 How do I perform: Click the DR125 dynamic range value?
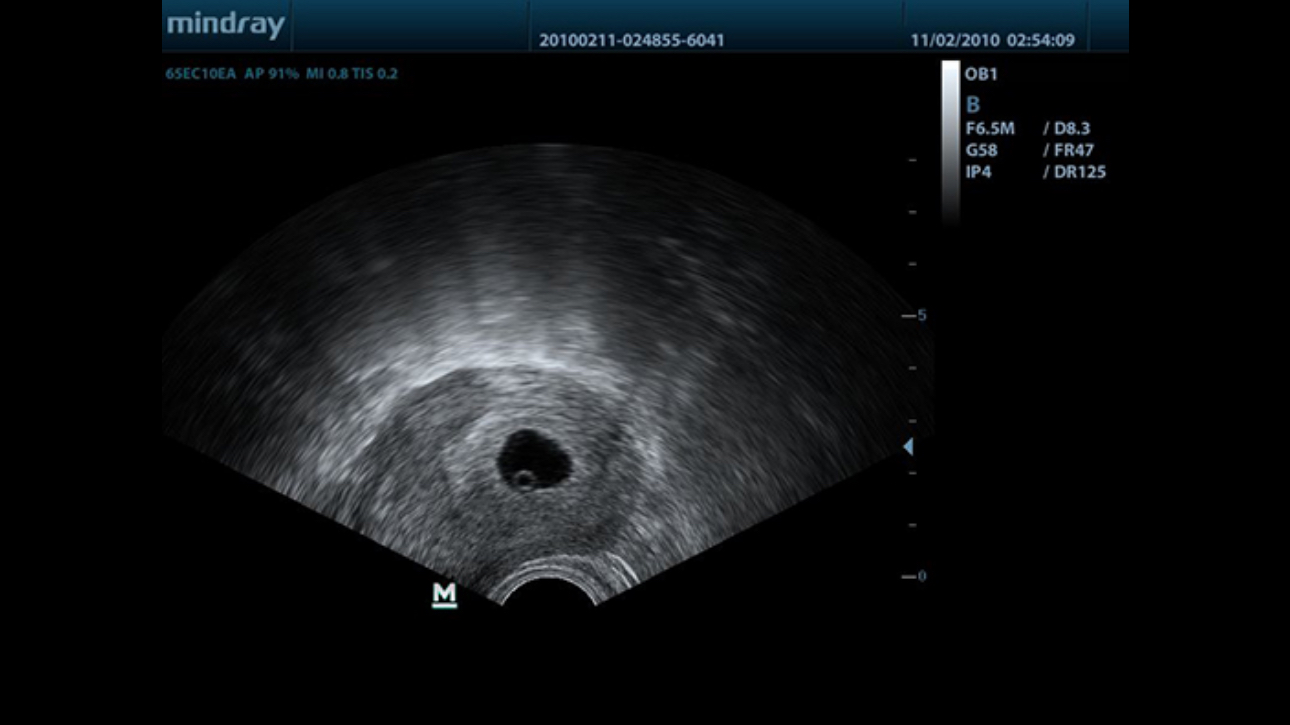[1079, 172]
